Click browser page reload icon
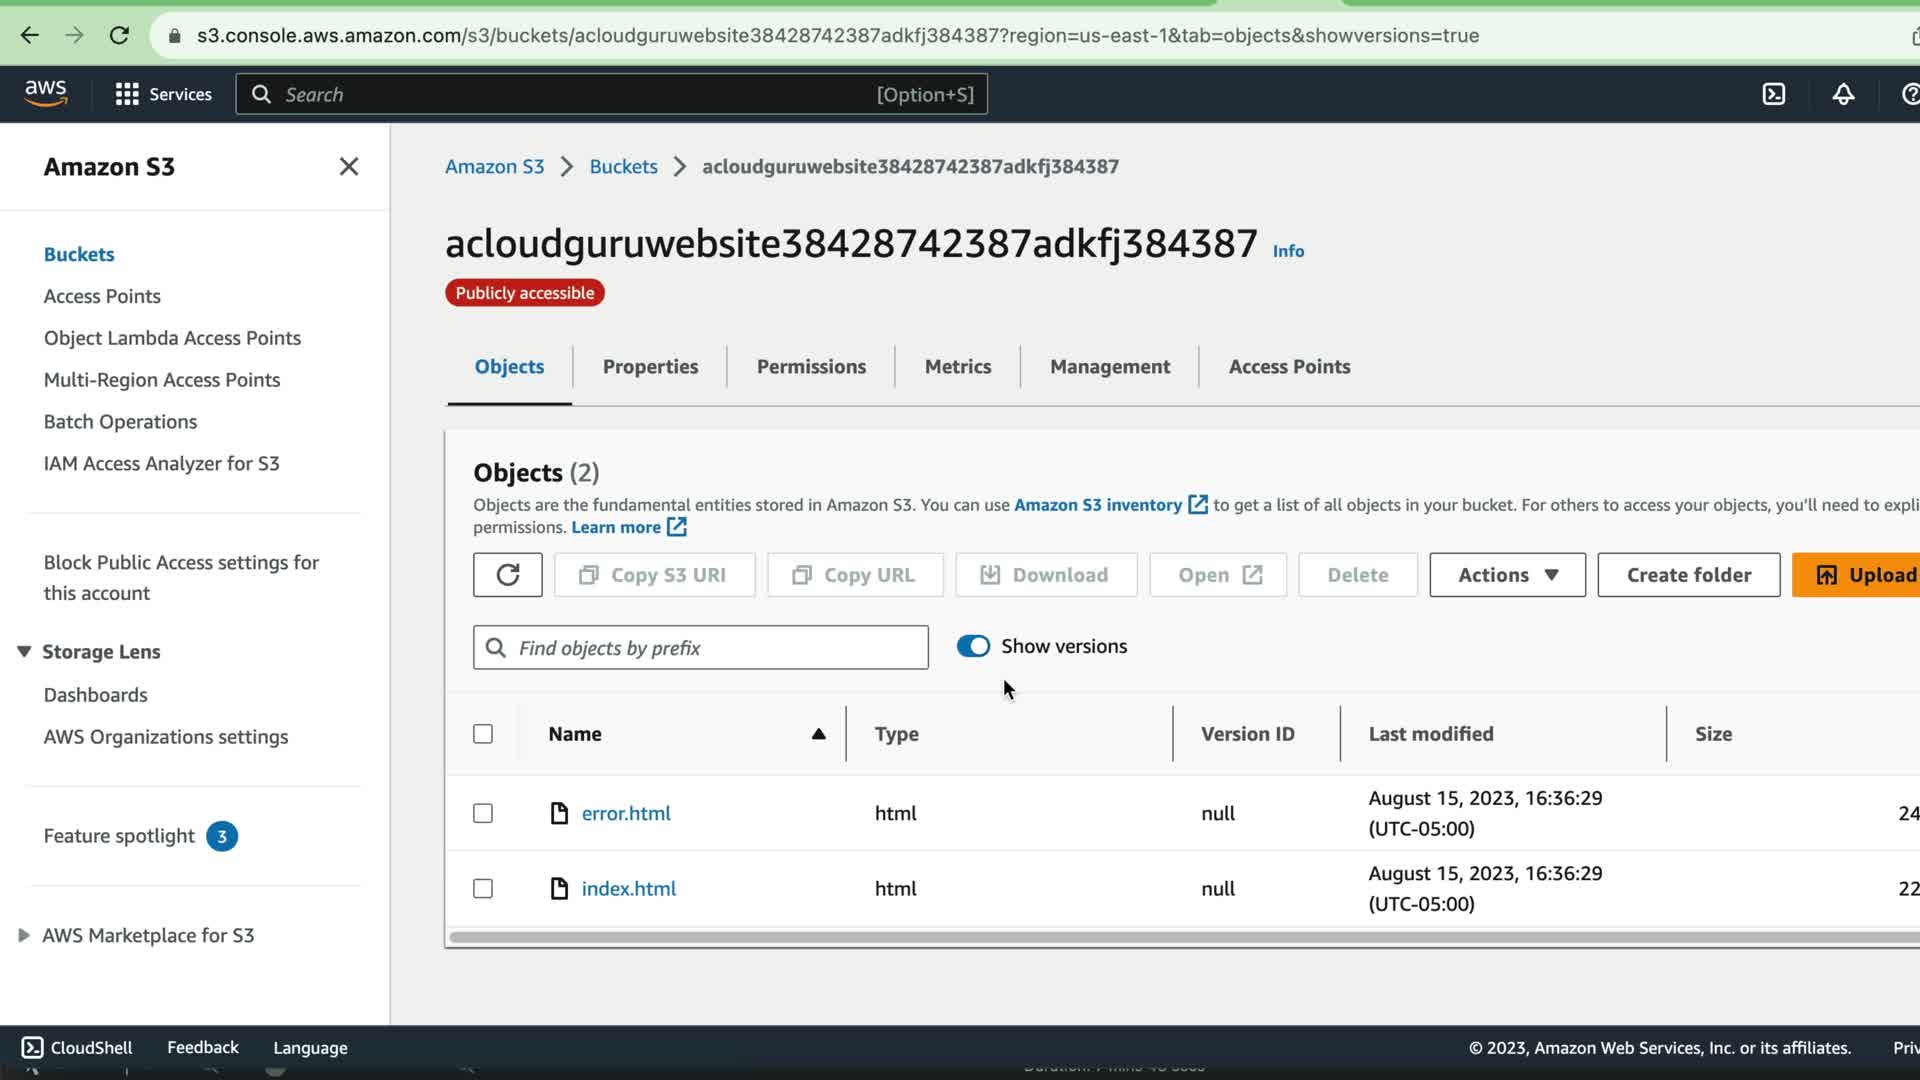The width and height of the screenshot is (1920, 1080). 119,36
